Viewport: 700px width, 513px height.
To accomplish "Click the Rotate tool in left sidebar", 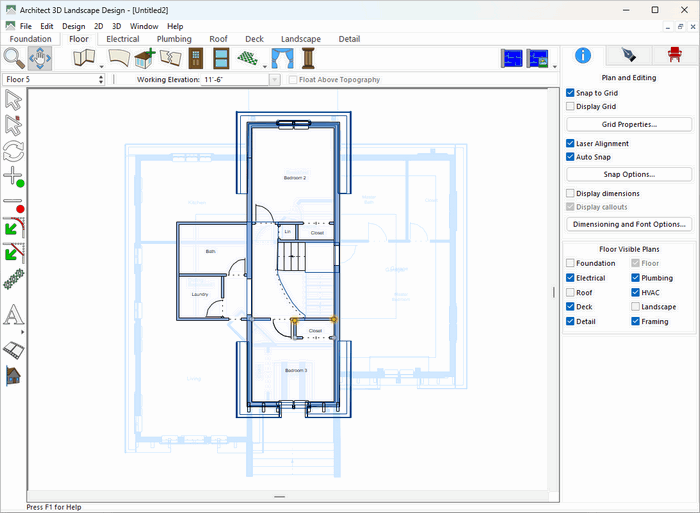I will pyautogui.click(x=14, y=151).
